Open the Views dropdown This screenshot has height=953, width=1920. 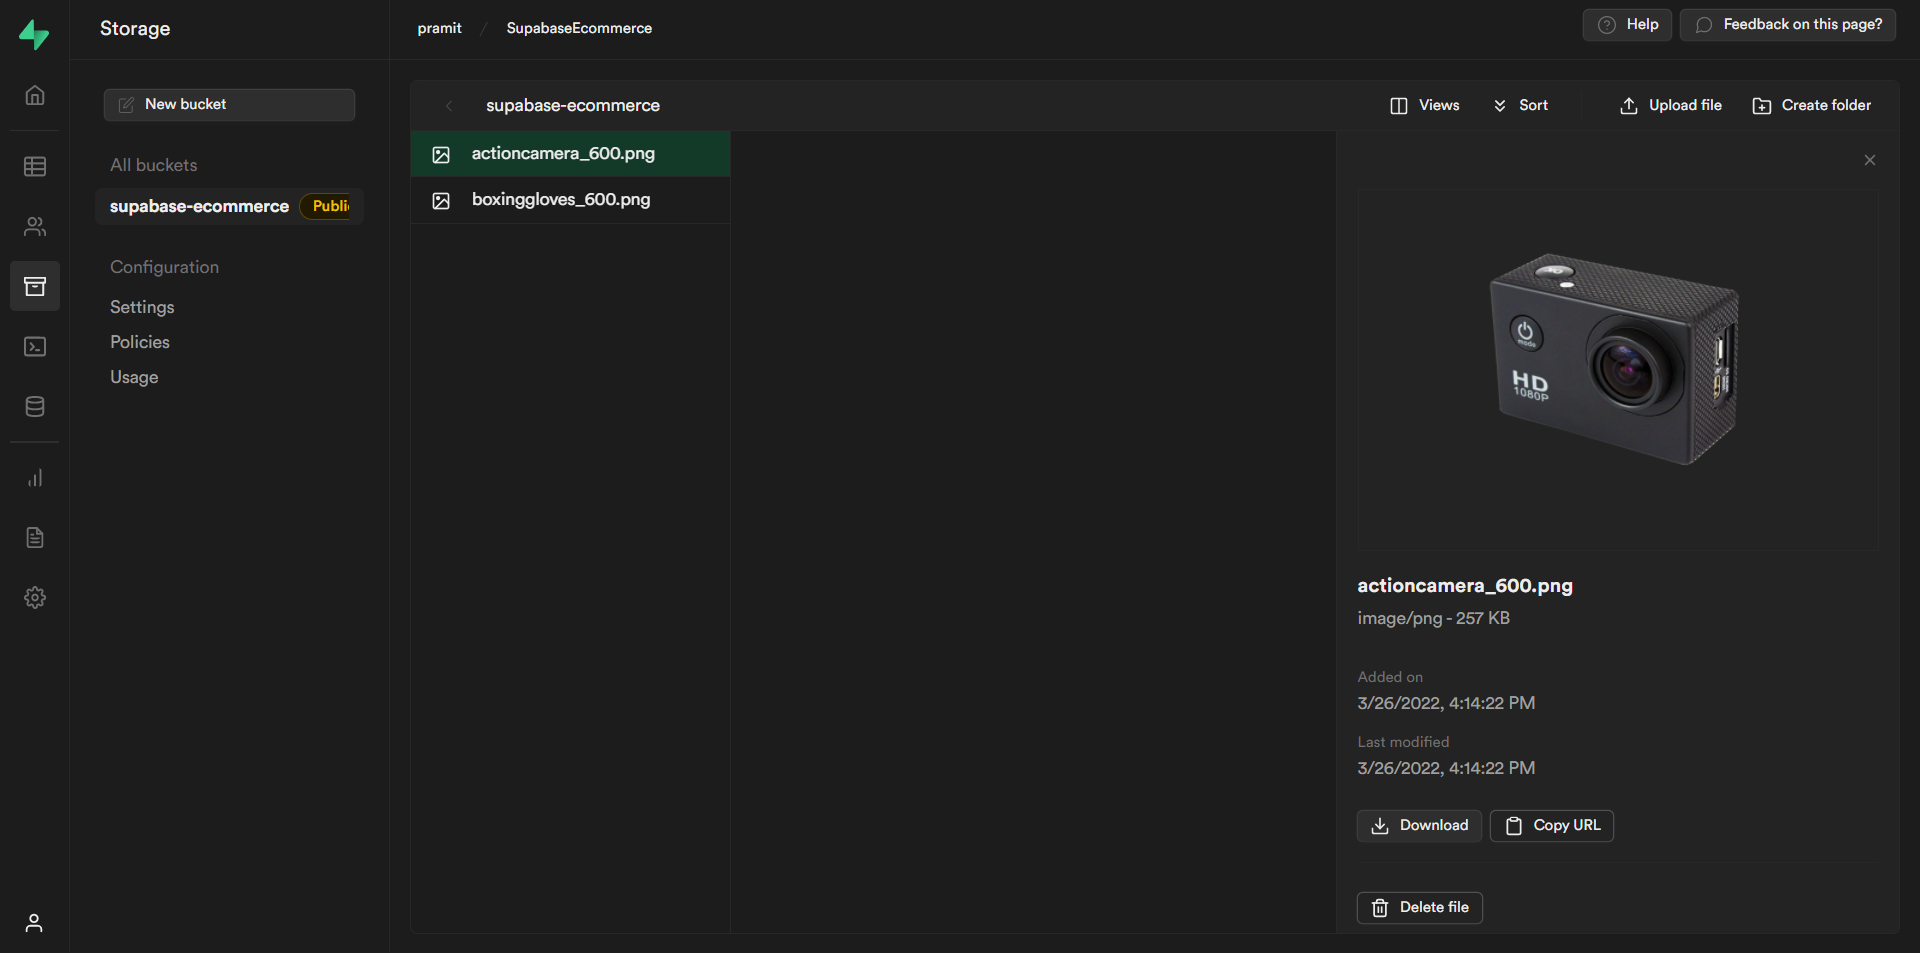pyautogui.click(x=1425, y=106)
